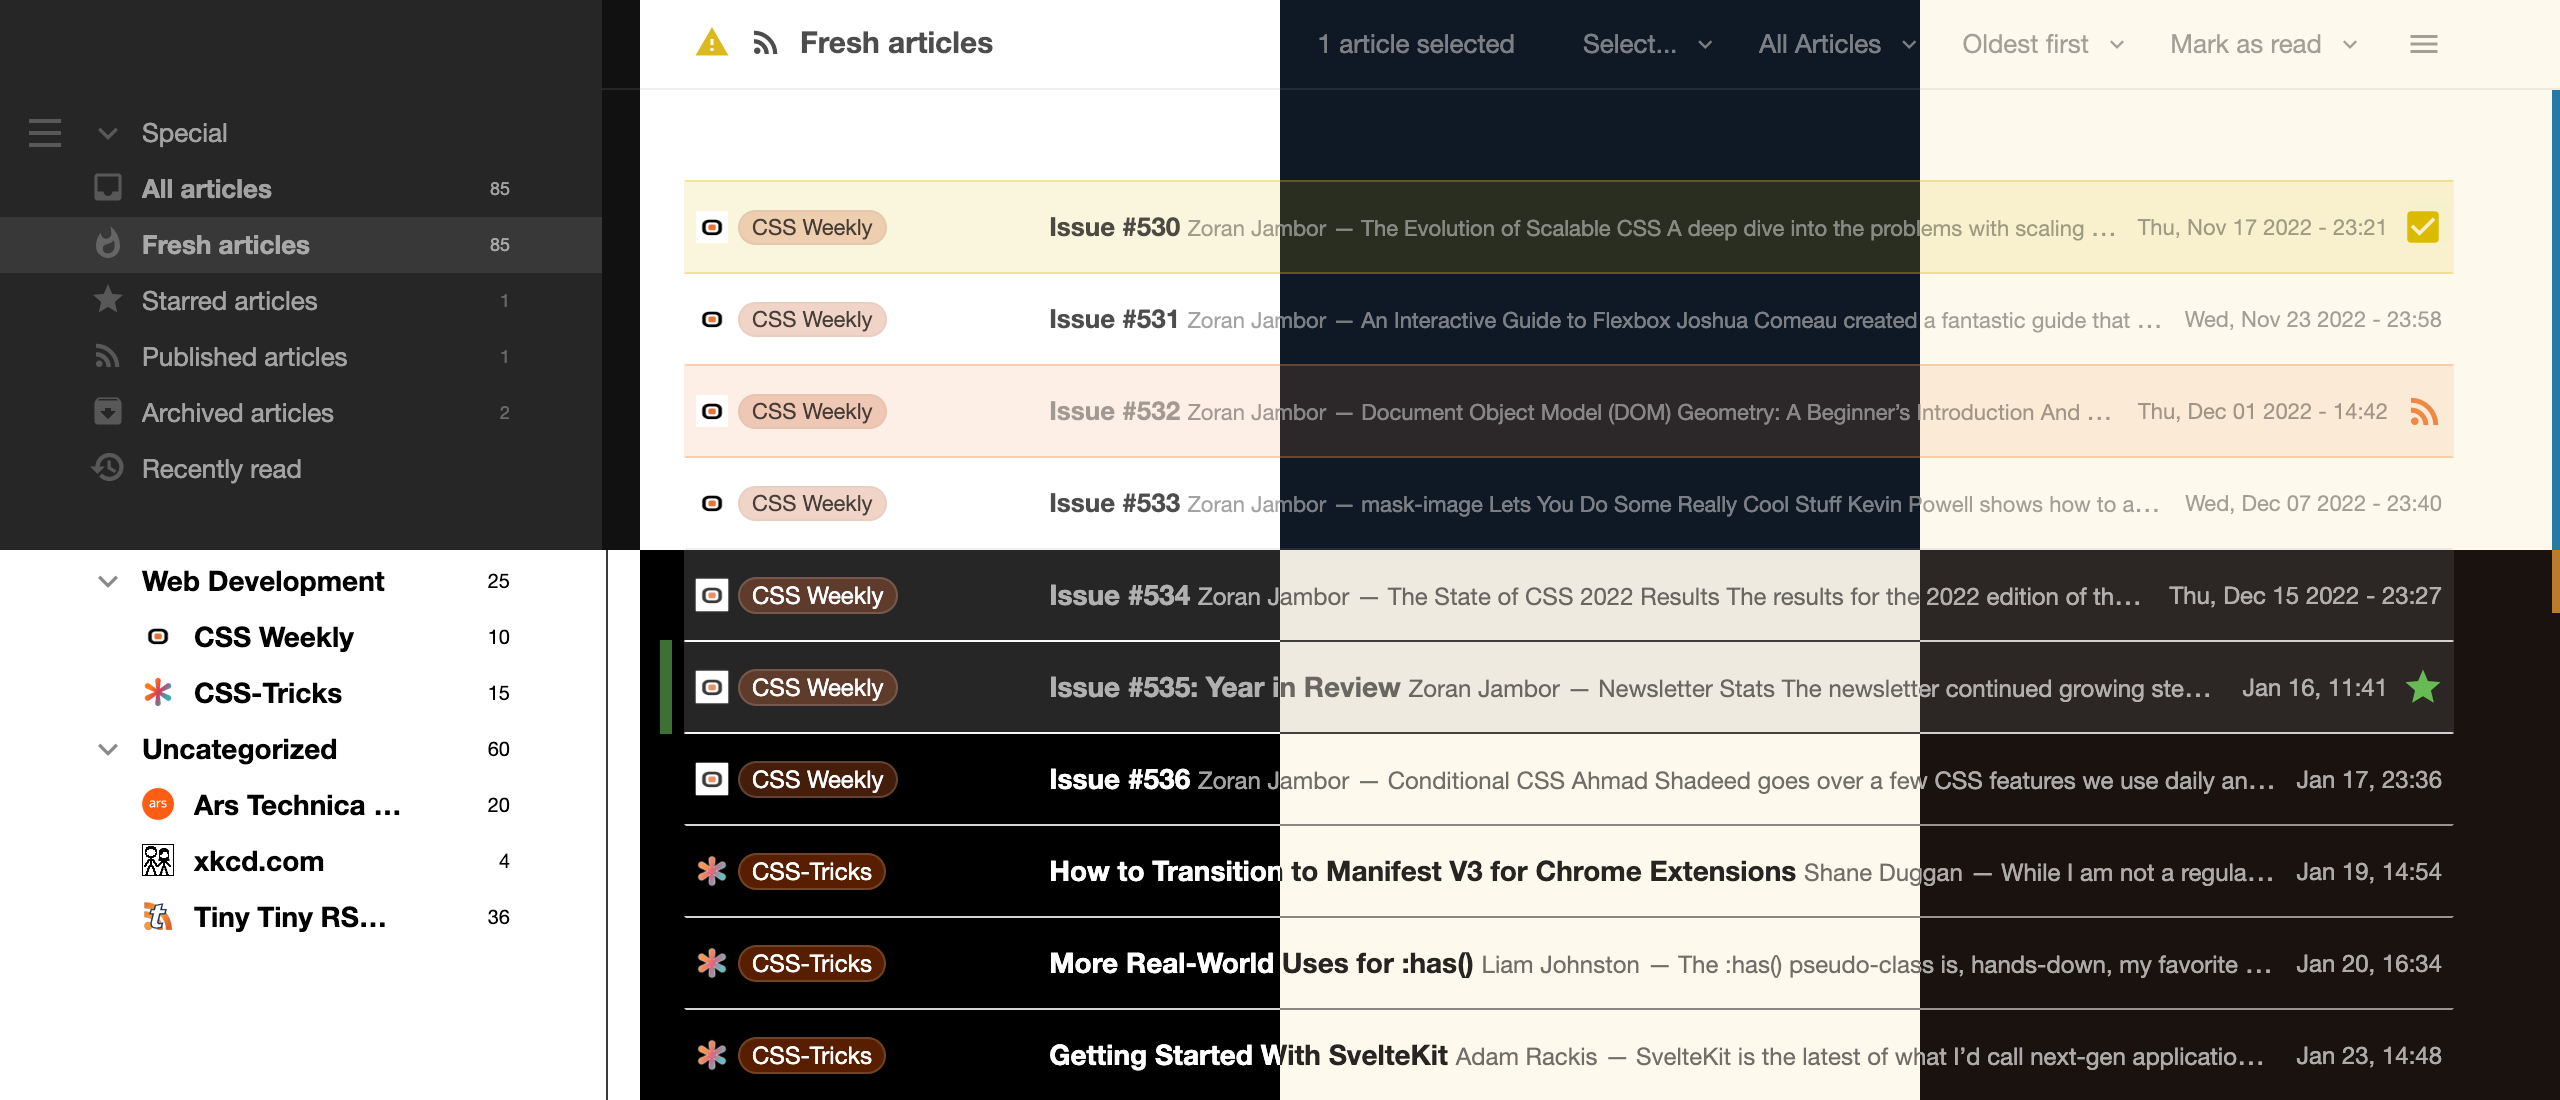Image resolution: width=2560 pixels, height=1100 pixels.
Task: Click the Fresh articles heading title
Action: pos(896,43)
